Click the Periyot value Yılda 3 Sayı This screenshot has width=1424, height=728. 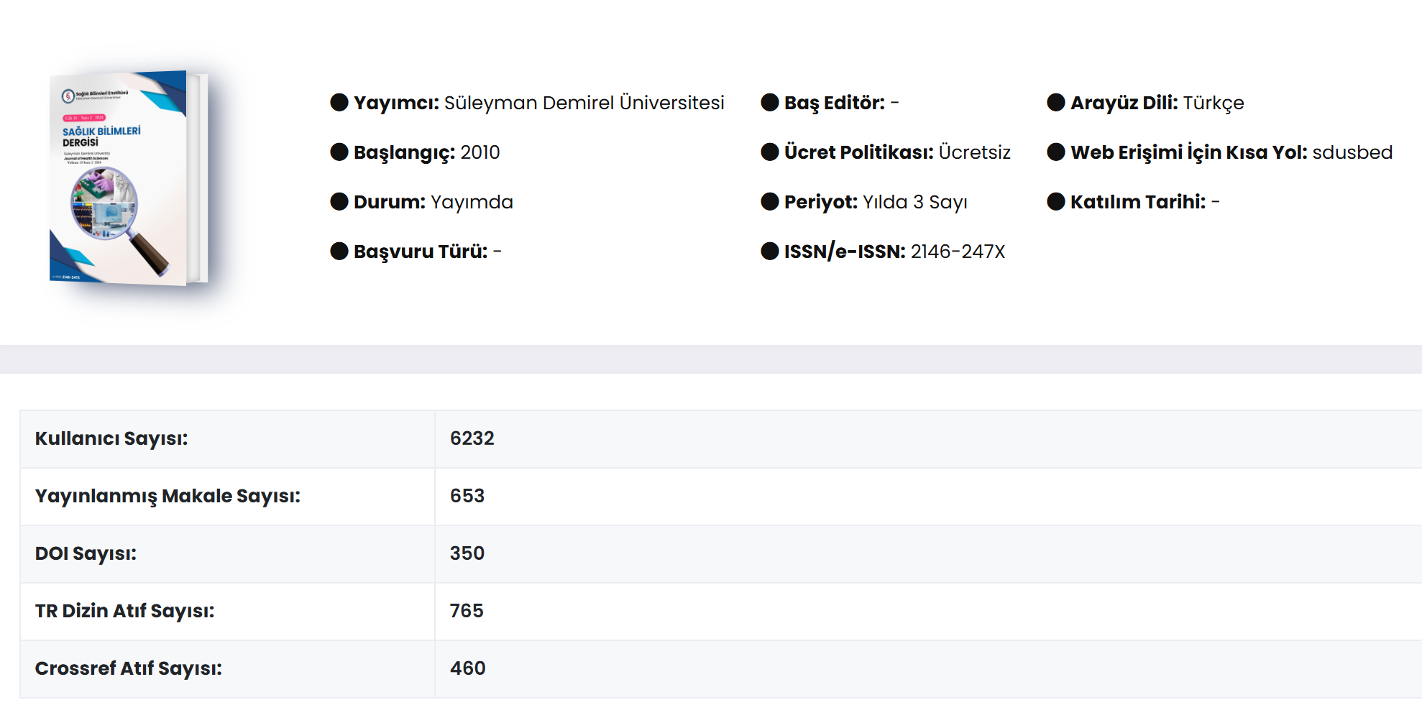(x=915, y=202)
